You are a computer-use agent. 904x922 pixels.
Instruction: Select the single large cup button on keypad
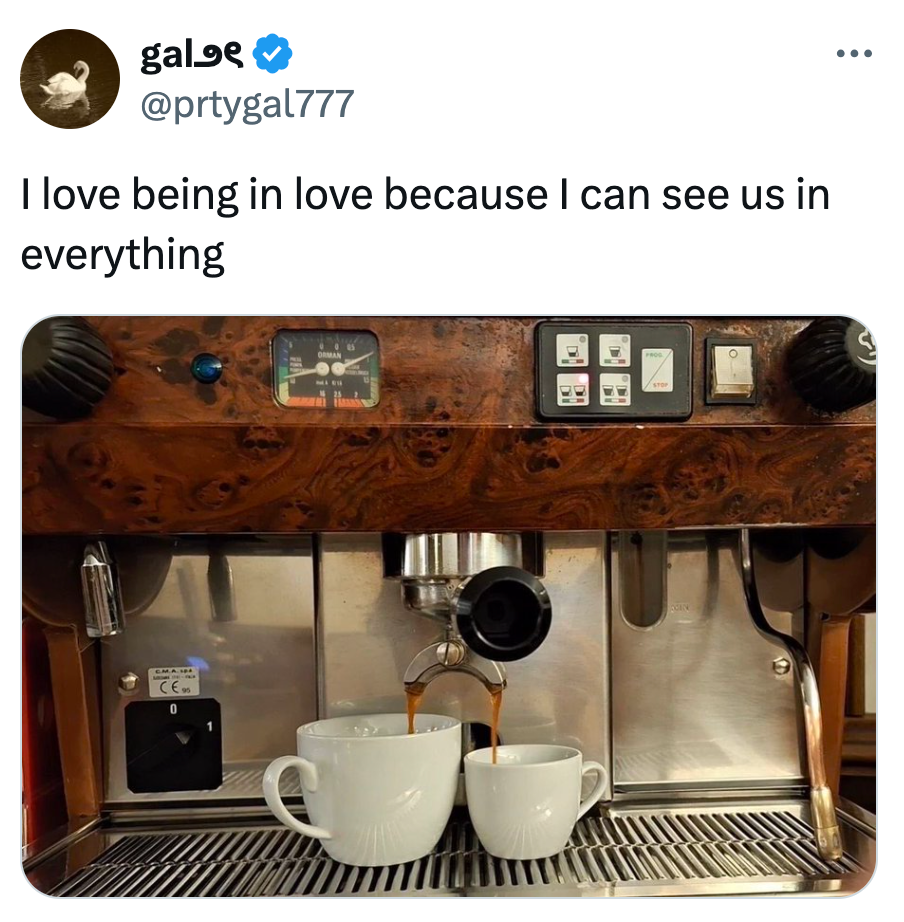tap(615, 350)
